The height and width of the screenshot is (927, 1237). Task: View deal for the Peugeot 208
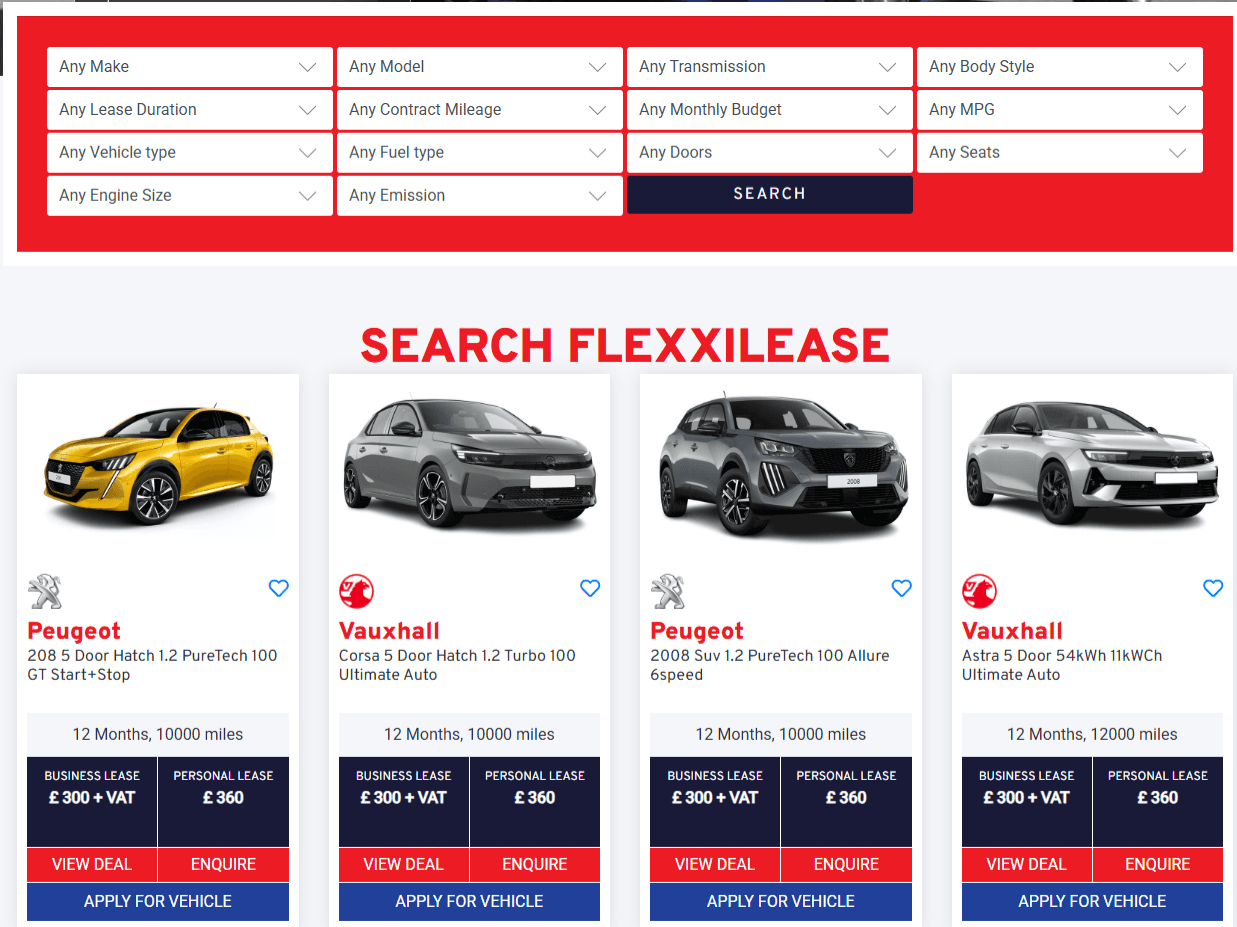(x=92, y=864)
